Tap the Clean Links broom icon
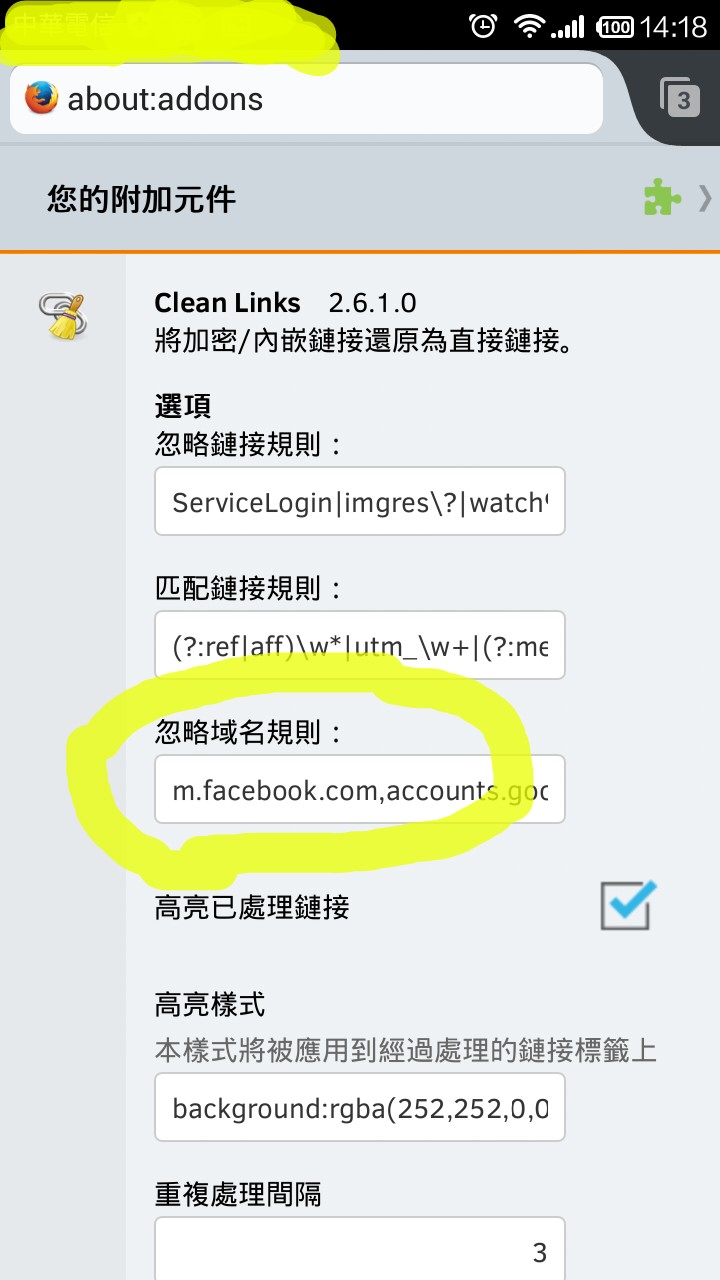Viewport: 720px width, 1280px height. tap(63, 316)
